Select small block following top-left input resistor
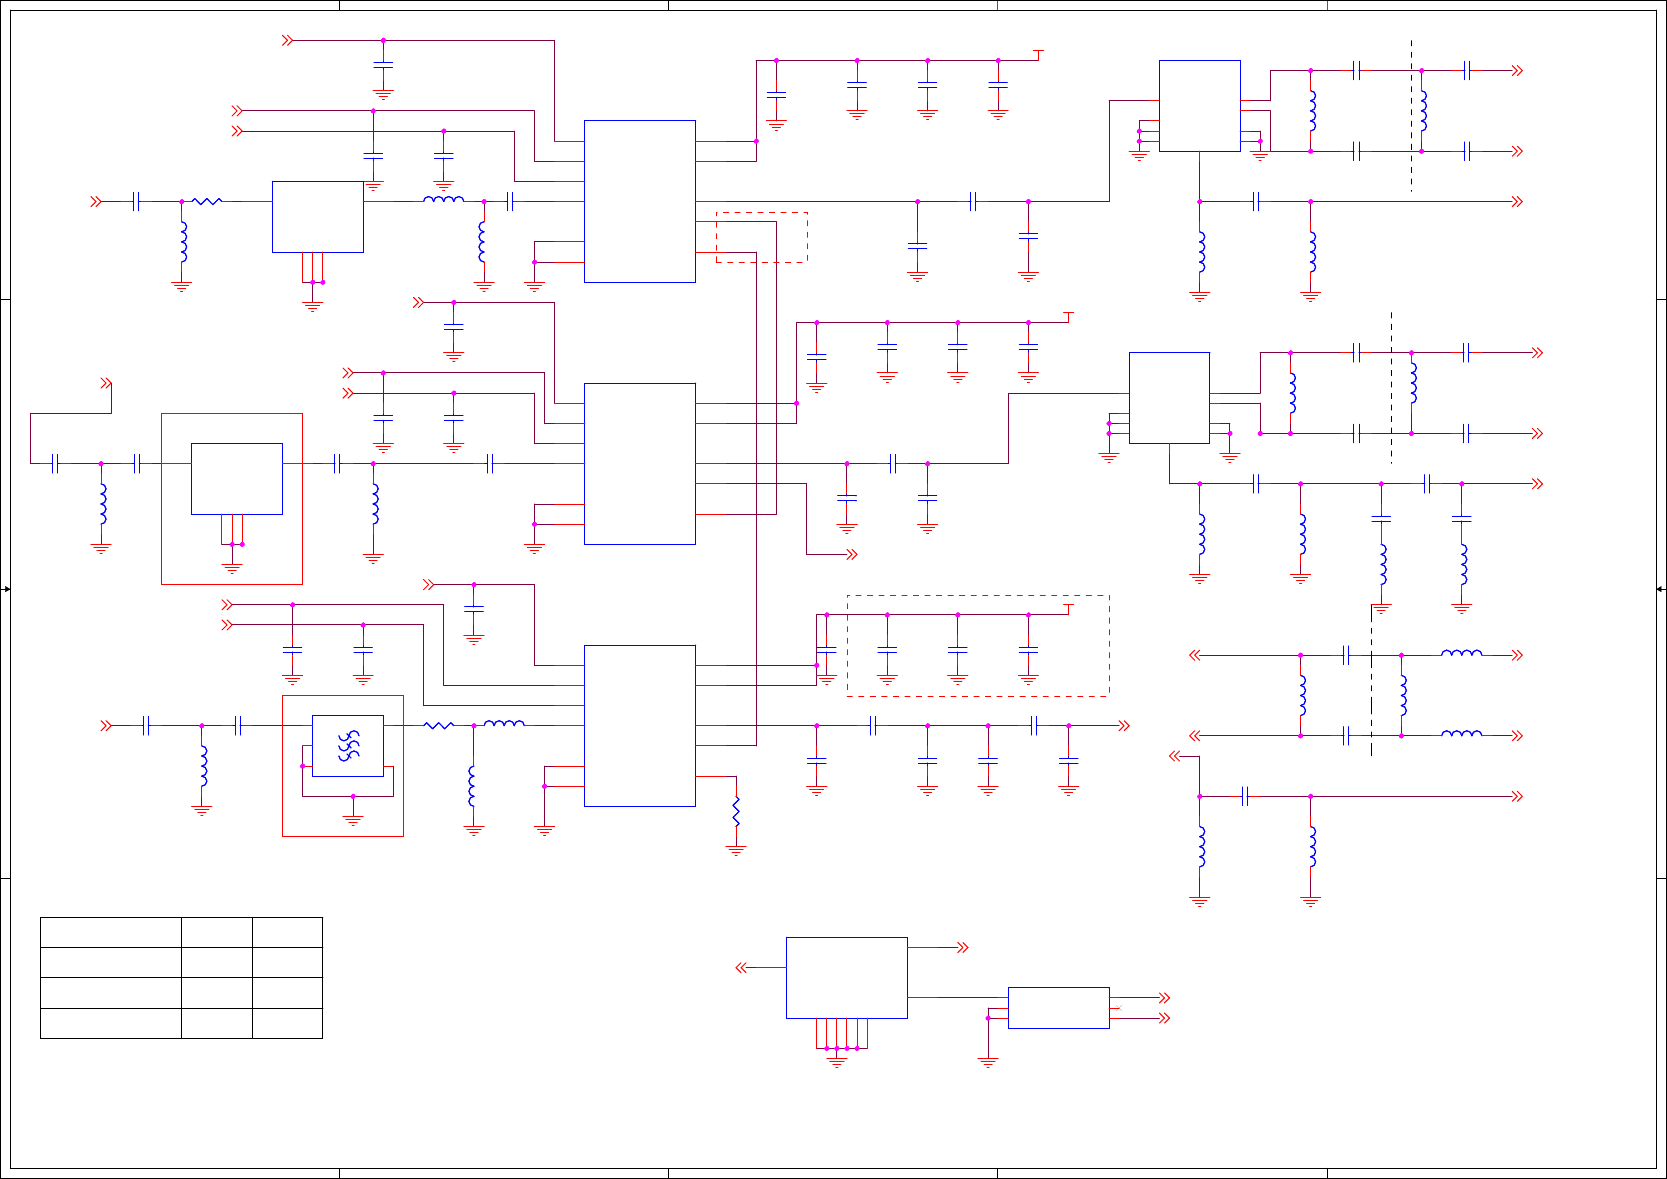The width and height of the screenshot is (1667, 1179). click(318, 217)
